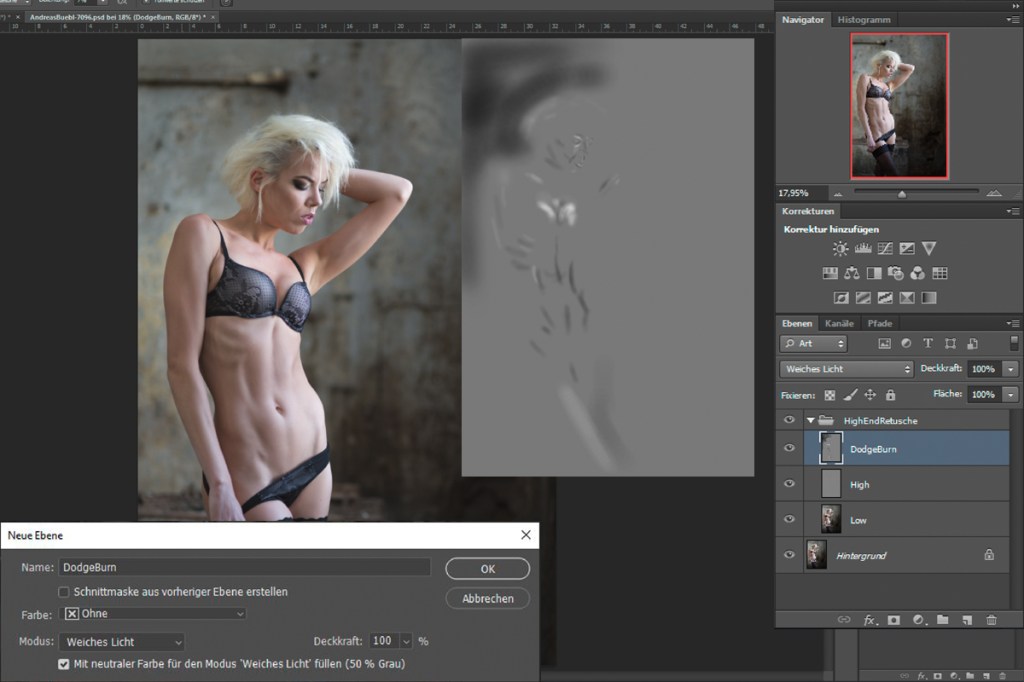Image resolution: width=1024 pixels, height=682 pixels.
Task: Switch to the Kanäle tab
Action: 839,323
